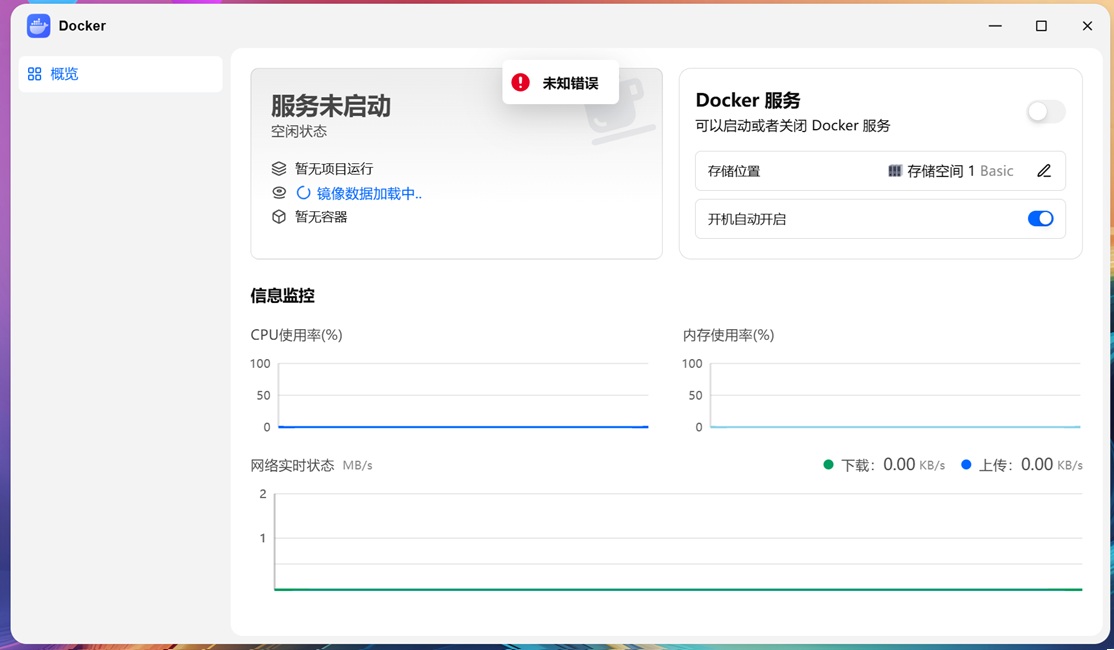Click the layers icon beside 暂无项目运行

(x=279, y=169)
